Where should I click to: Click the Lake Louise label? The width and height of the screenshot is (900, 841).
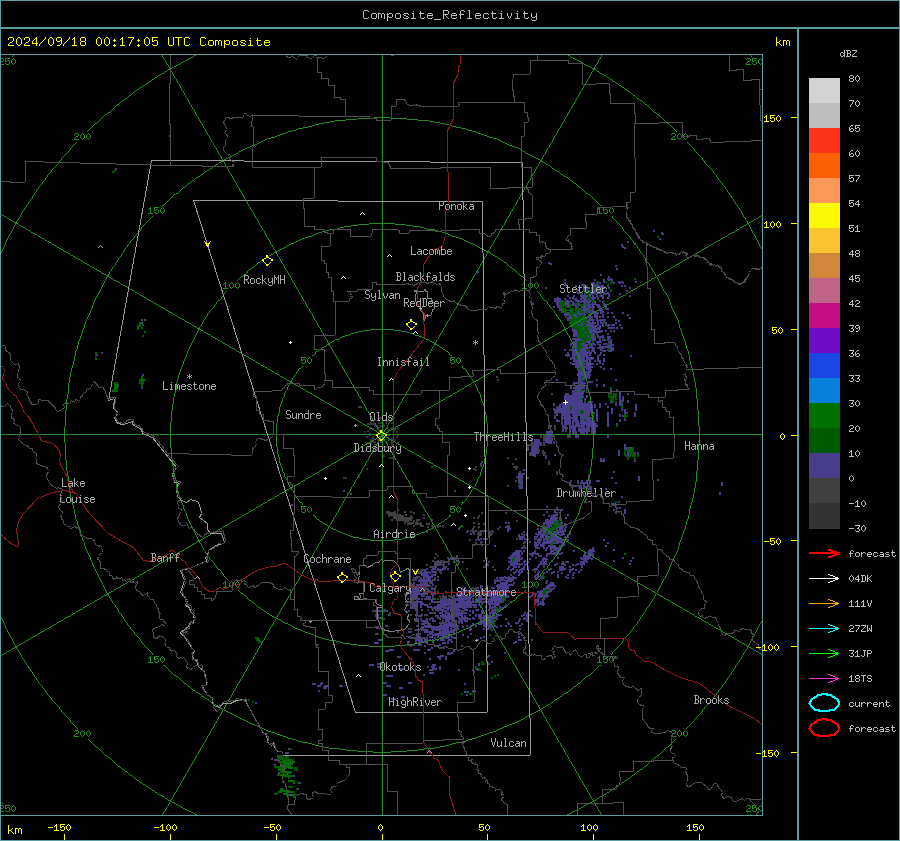[x=77, y=491]
